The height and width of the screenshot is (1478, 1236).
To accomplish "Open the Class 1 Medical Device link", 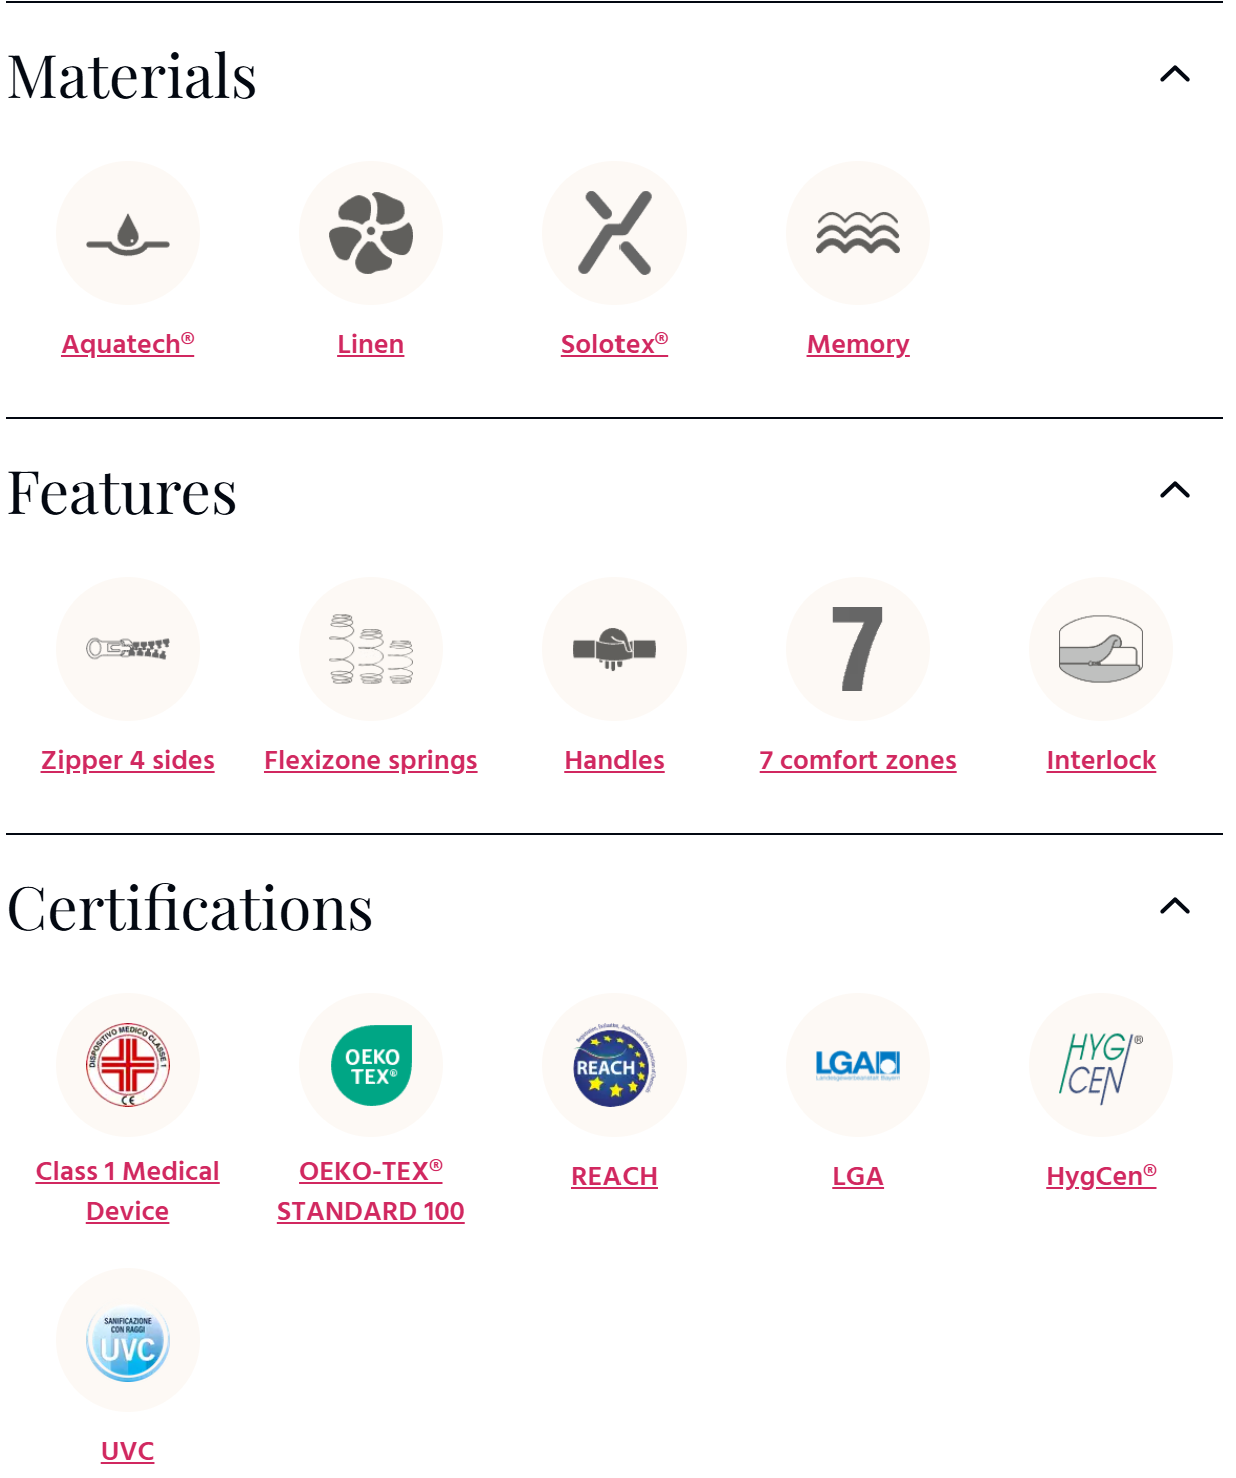I will (x=128, y=1191).
